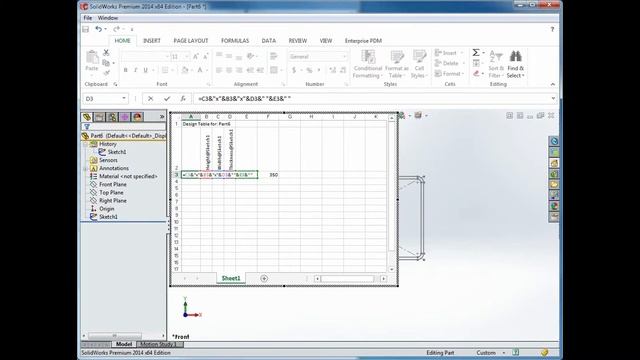Open the Enterprise PDM tab
The width and height of the screenshot is (640, 360).
pyautogui.click(x=363, y=41)
